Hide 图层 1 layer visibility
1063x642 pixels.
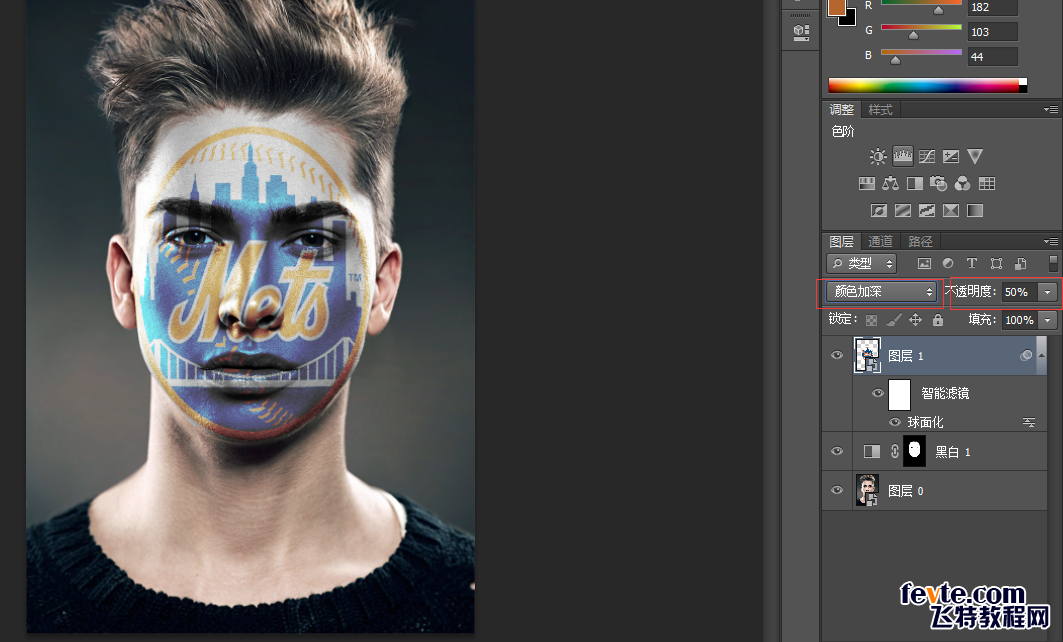tap(837, 355)
